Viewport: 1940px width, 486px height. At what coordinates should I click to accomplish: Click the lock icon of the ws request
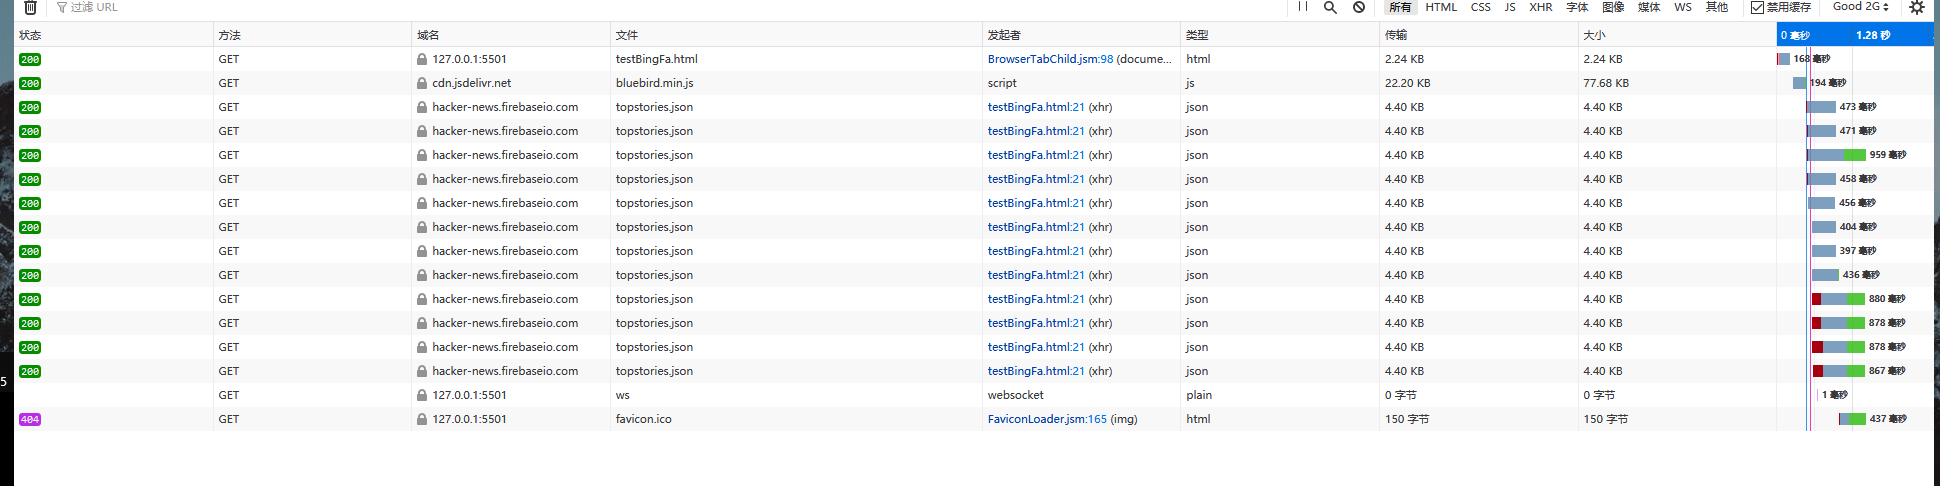click(x=422, y=395)
